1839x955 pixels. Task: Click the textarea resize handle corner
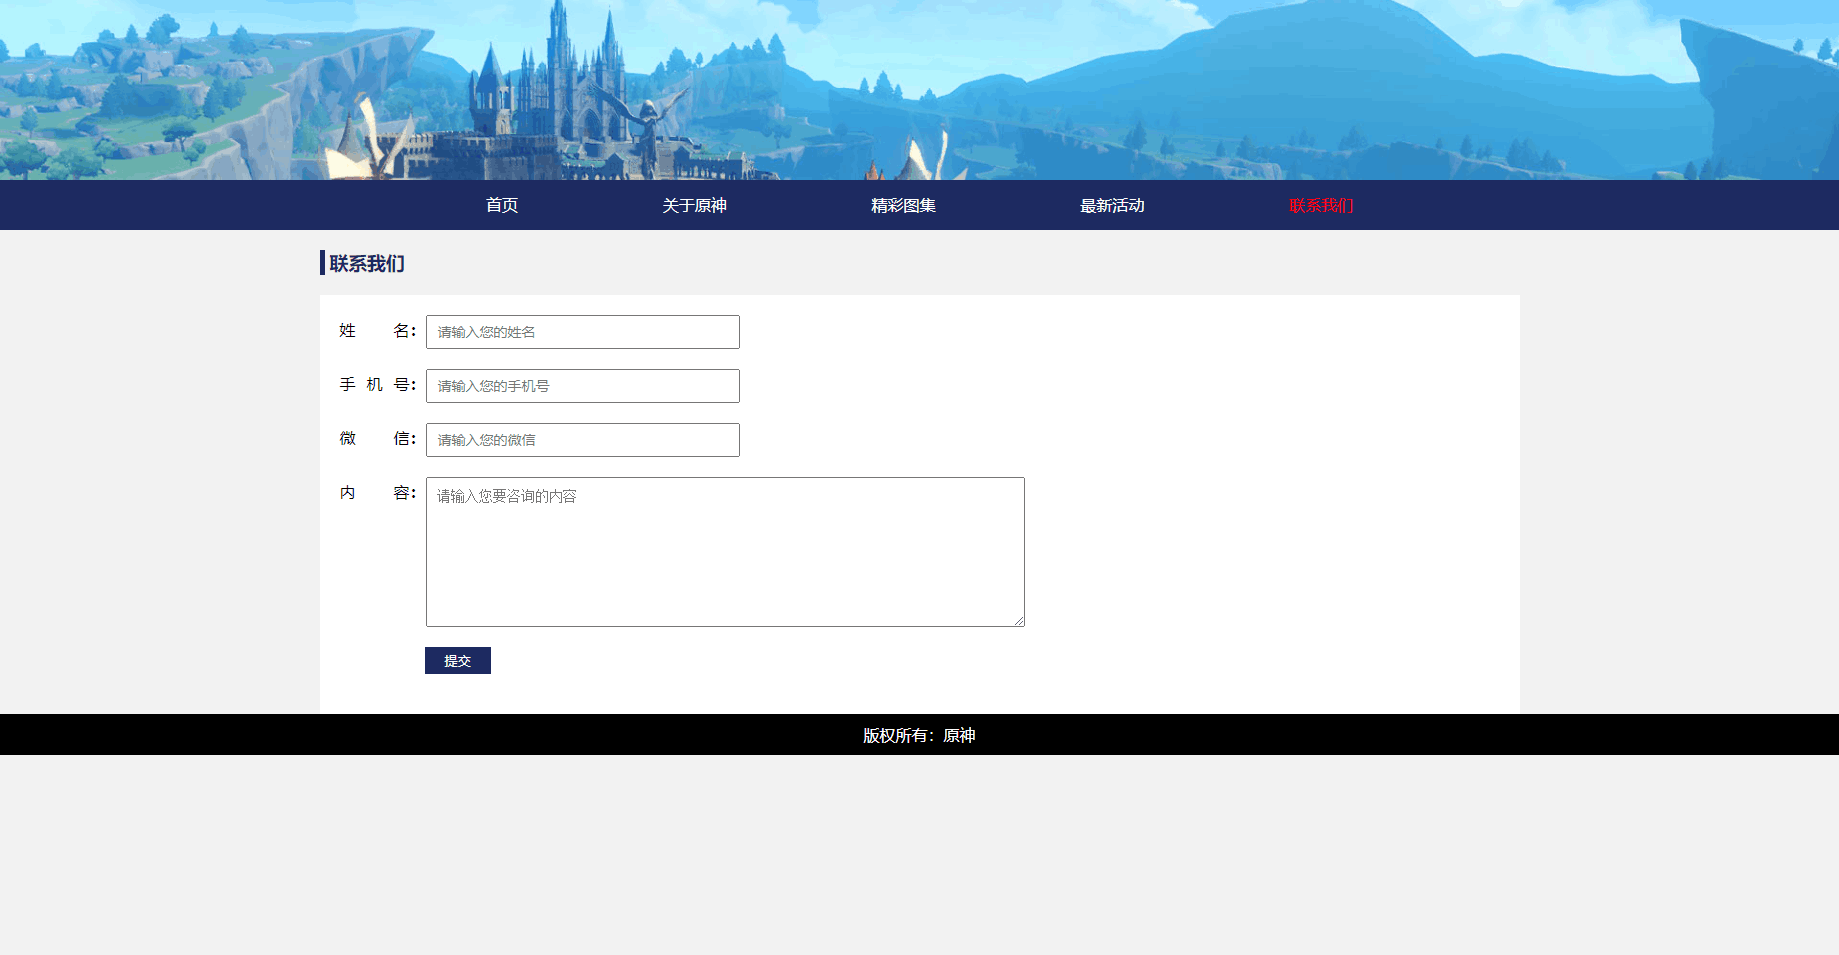pos(1019,621)
